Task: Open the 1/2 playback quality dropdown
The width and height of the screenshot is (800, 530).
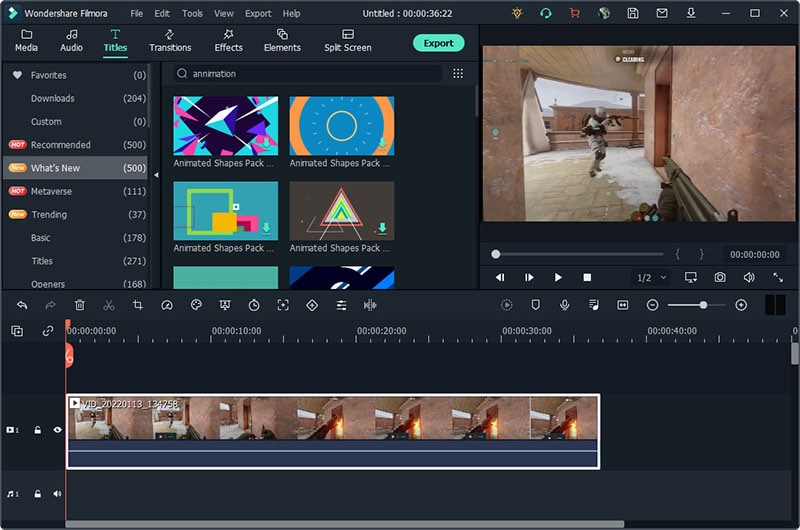Action: (650, 277)
